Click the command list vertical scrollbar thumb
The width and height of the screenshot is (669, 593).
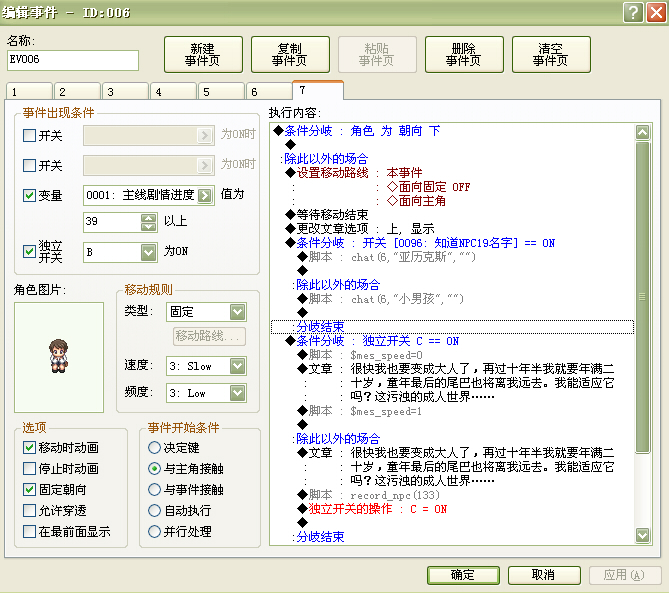643,297
